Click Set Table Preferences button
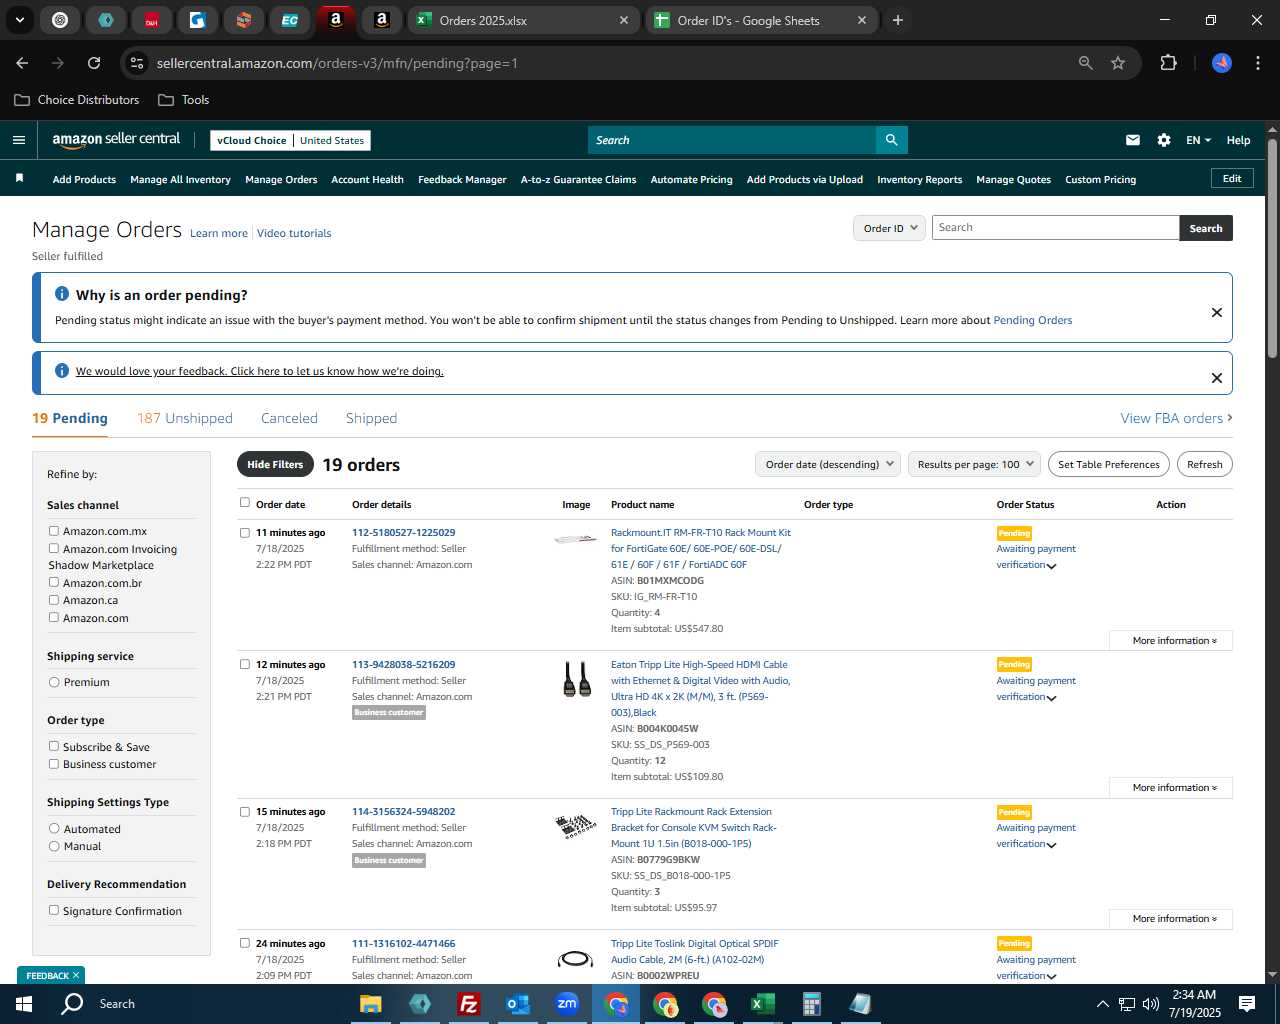Image resolution: width=1280 pixels, height=1024 pixels. tap(1109, 464)
